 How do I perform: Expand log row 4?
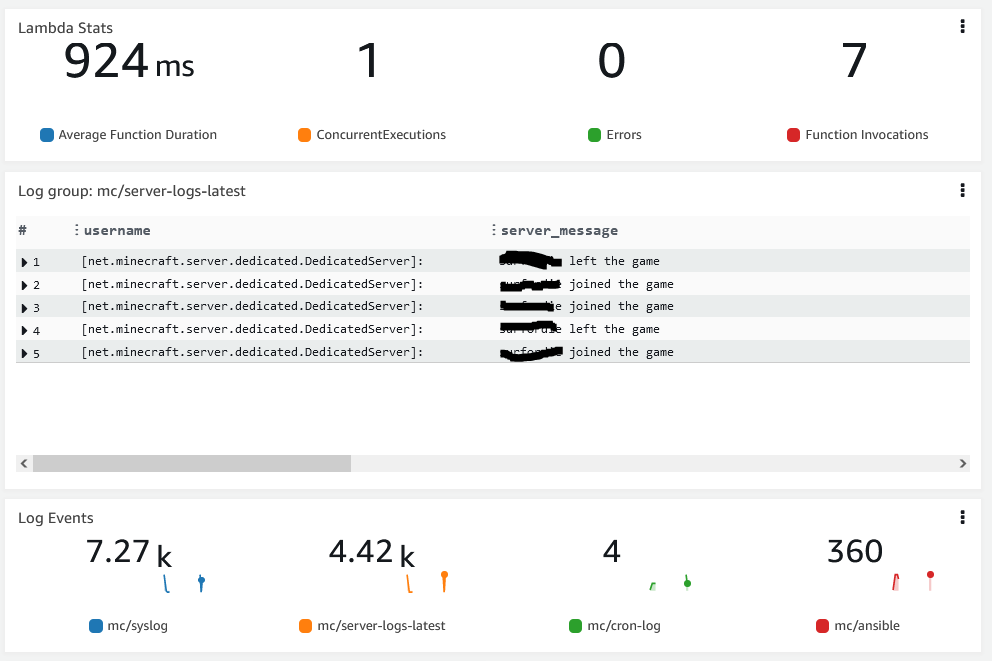point(25,330)
